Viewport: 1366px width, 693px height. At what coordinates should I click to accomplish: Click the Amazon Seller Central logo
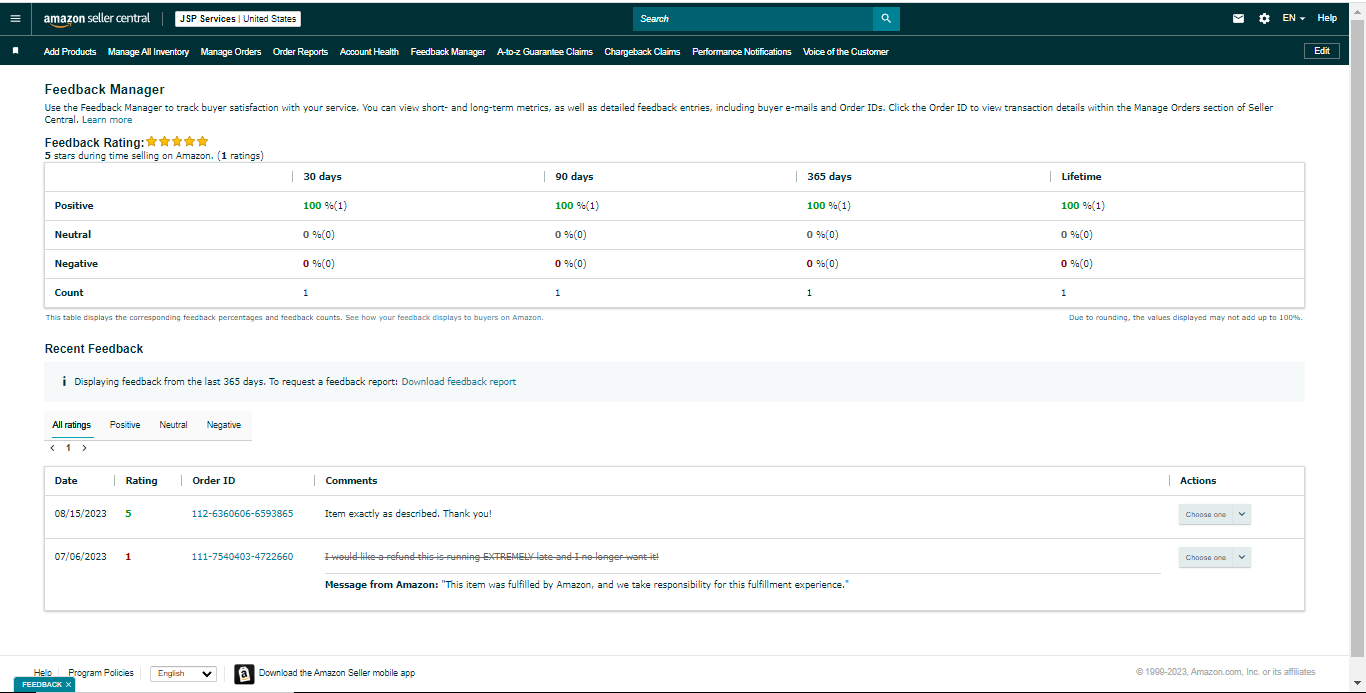click(x=97, y=19)
